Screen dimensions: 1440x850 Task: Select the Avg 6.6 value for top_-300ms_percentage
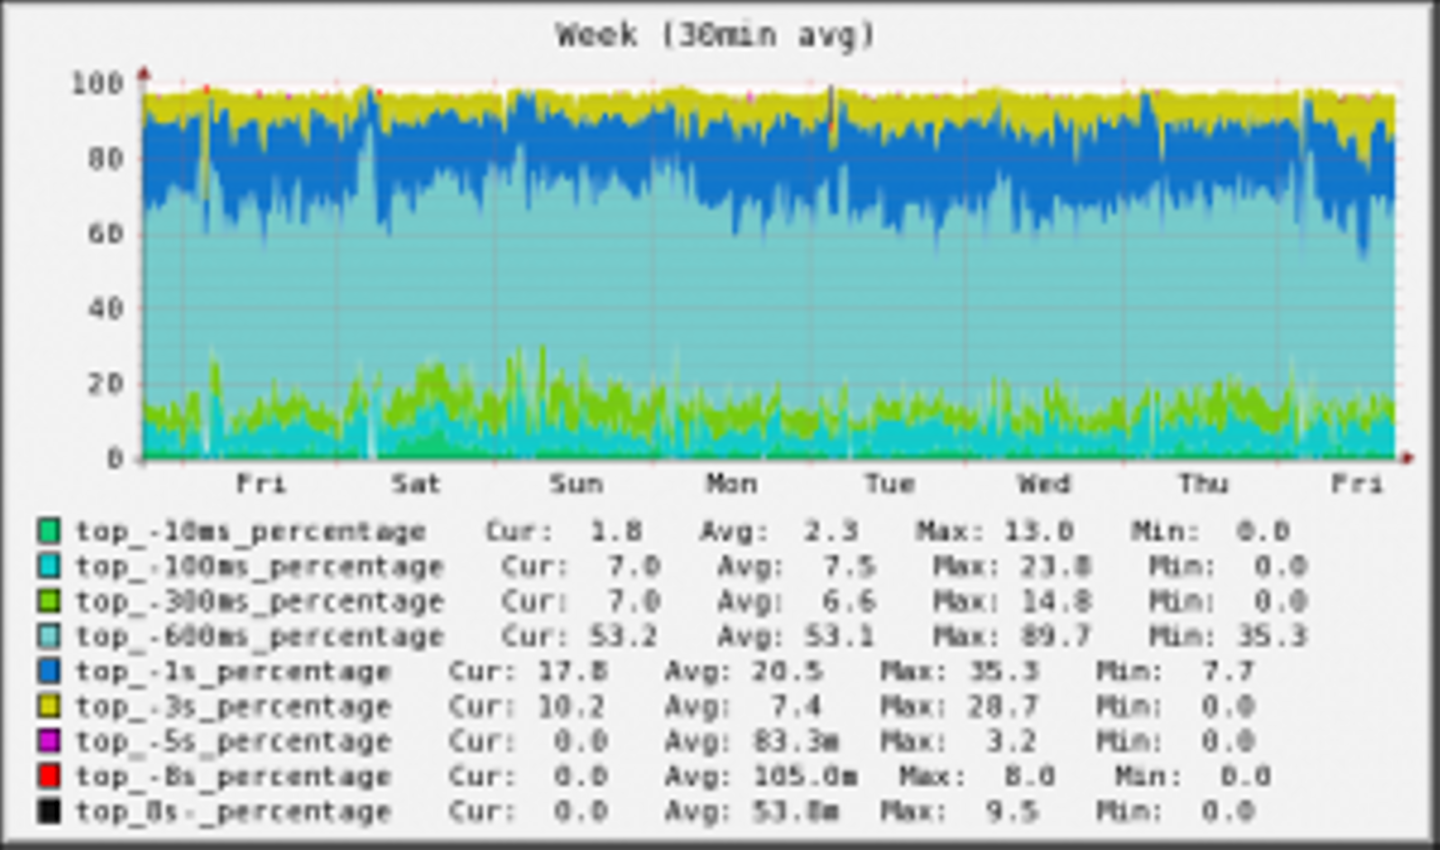849,601
